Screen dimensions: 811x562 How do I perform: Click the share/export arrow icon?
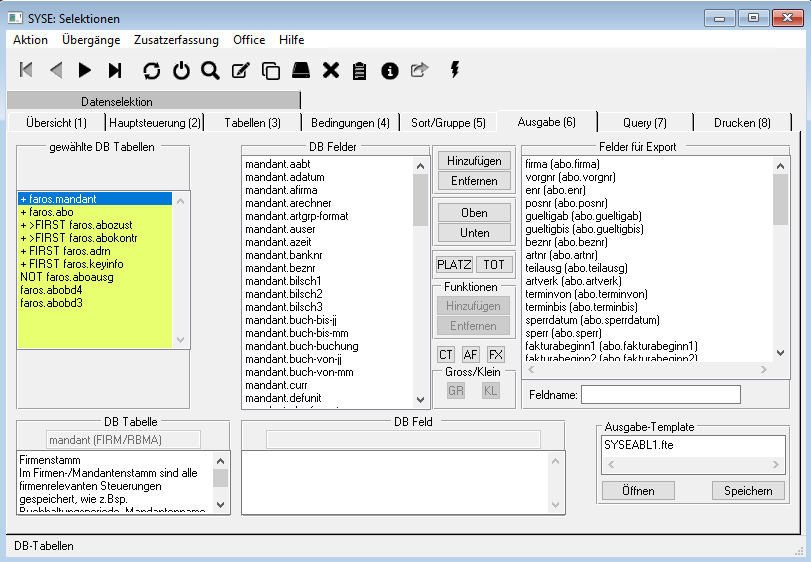pos(419,70)
